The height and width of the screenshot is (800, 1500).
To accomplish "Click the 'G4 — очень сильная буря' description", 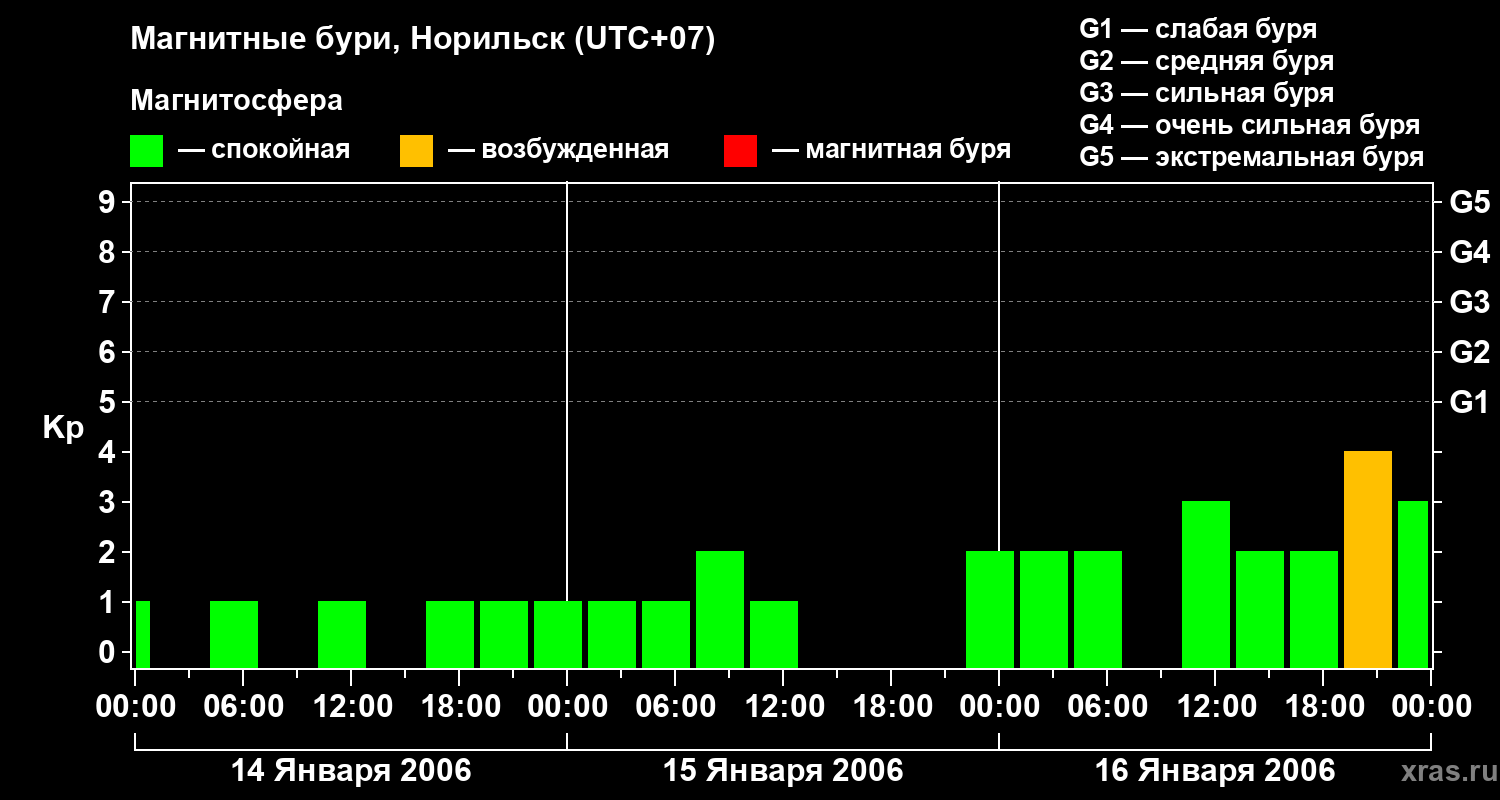I will [x=1250, y=125].
